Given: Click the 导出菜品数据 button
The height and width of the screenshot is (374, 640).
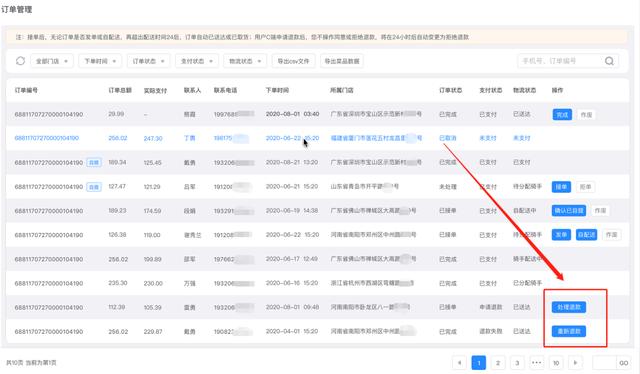Looking at the screenshot, I should tap(342, 61).
